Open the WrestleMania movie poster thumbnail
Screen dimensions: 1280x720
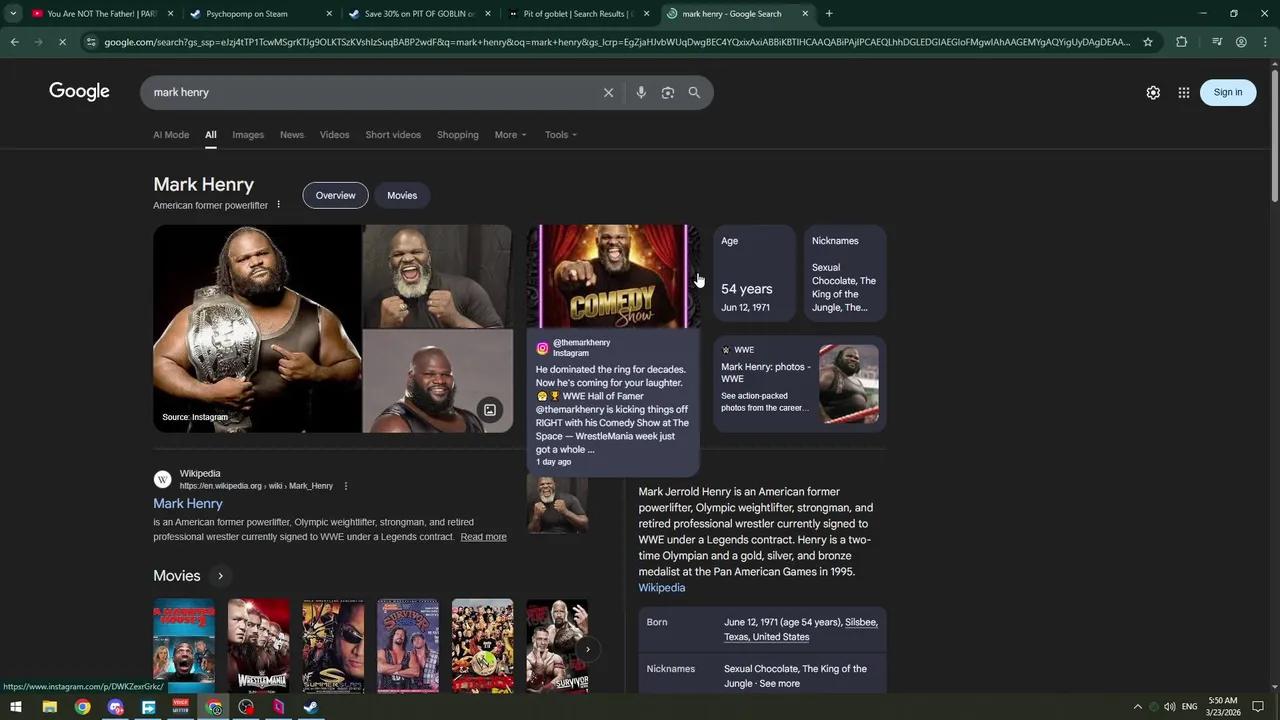(258, 646)
